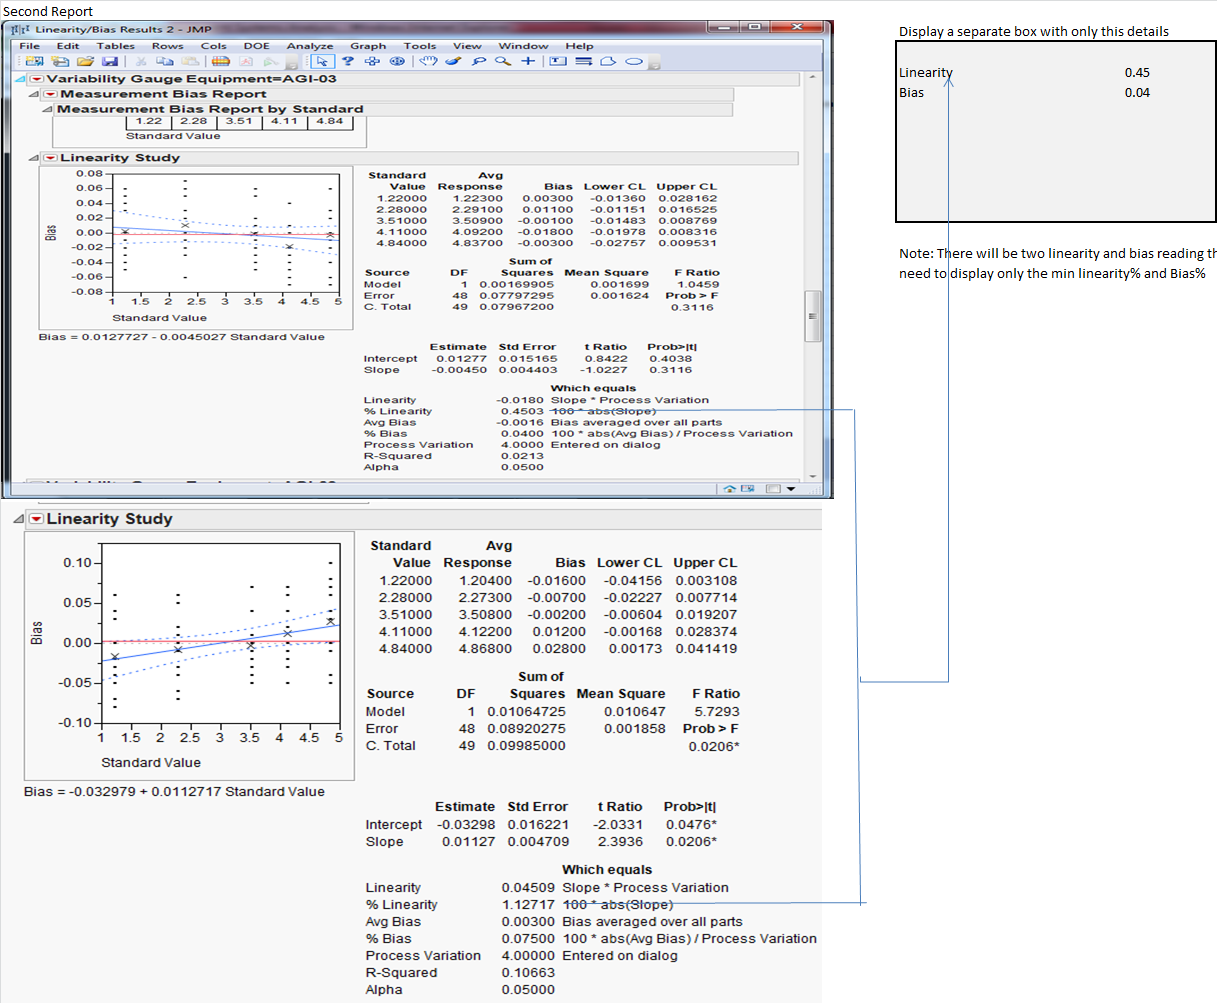1217x1003 pixels.
Task: Click the Run Script icon in toolbar
Action: tap(270, 61)
